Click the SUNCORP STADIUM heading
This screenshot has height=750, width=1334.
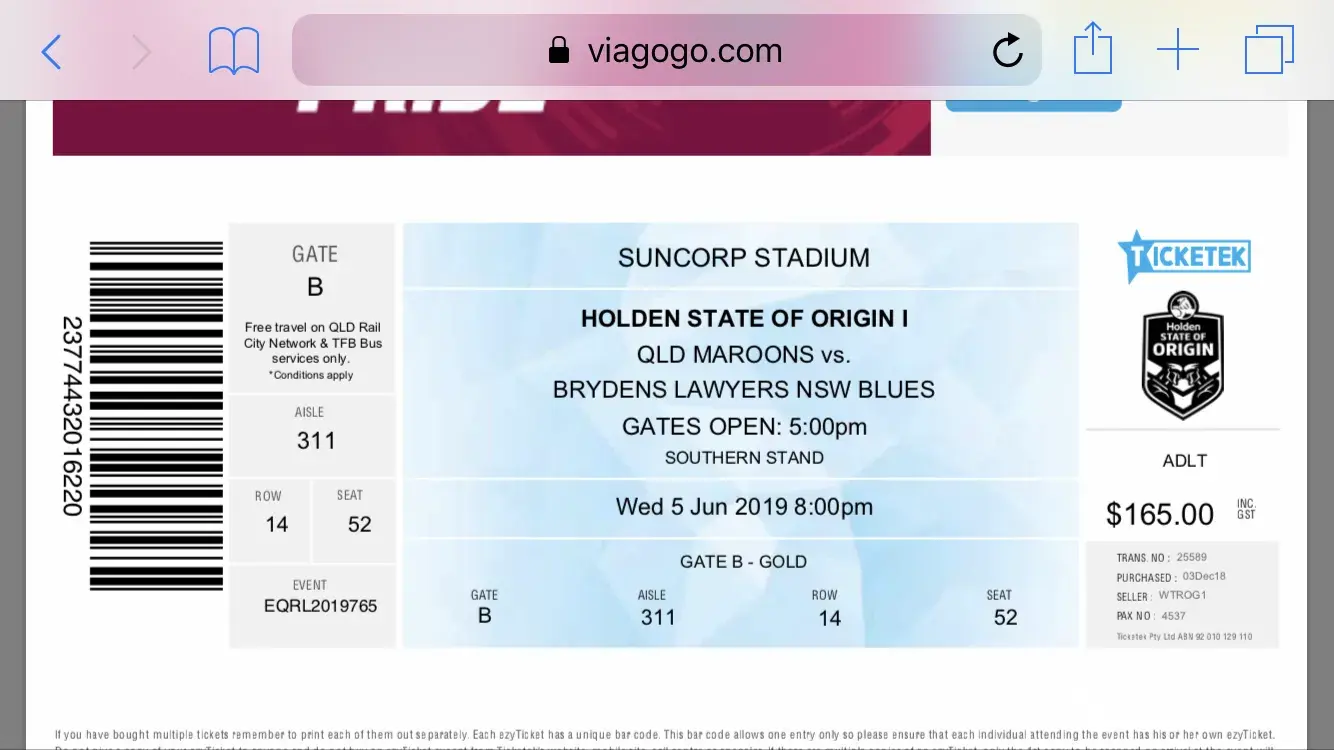click(x=743, y=257)
